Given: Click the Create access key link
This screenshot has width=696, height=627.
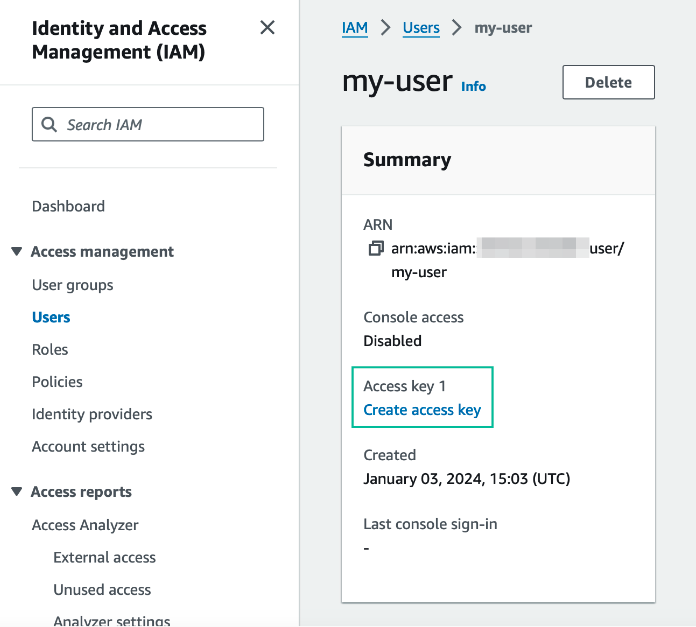Looking at the screenshot, I should click(x=422, y=410).
